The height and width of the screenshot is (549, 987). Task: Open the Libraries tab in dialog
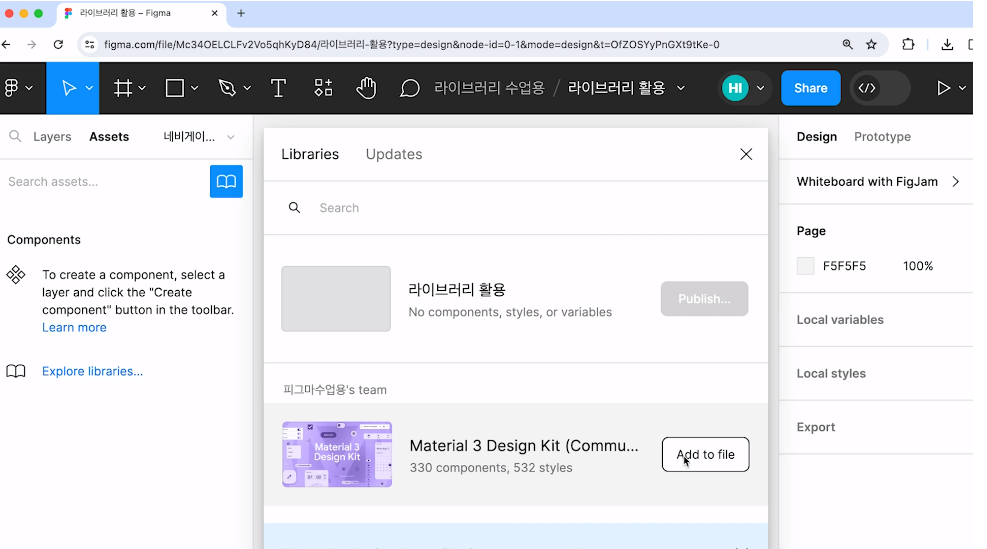point(310,154)
